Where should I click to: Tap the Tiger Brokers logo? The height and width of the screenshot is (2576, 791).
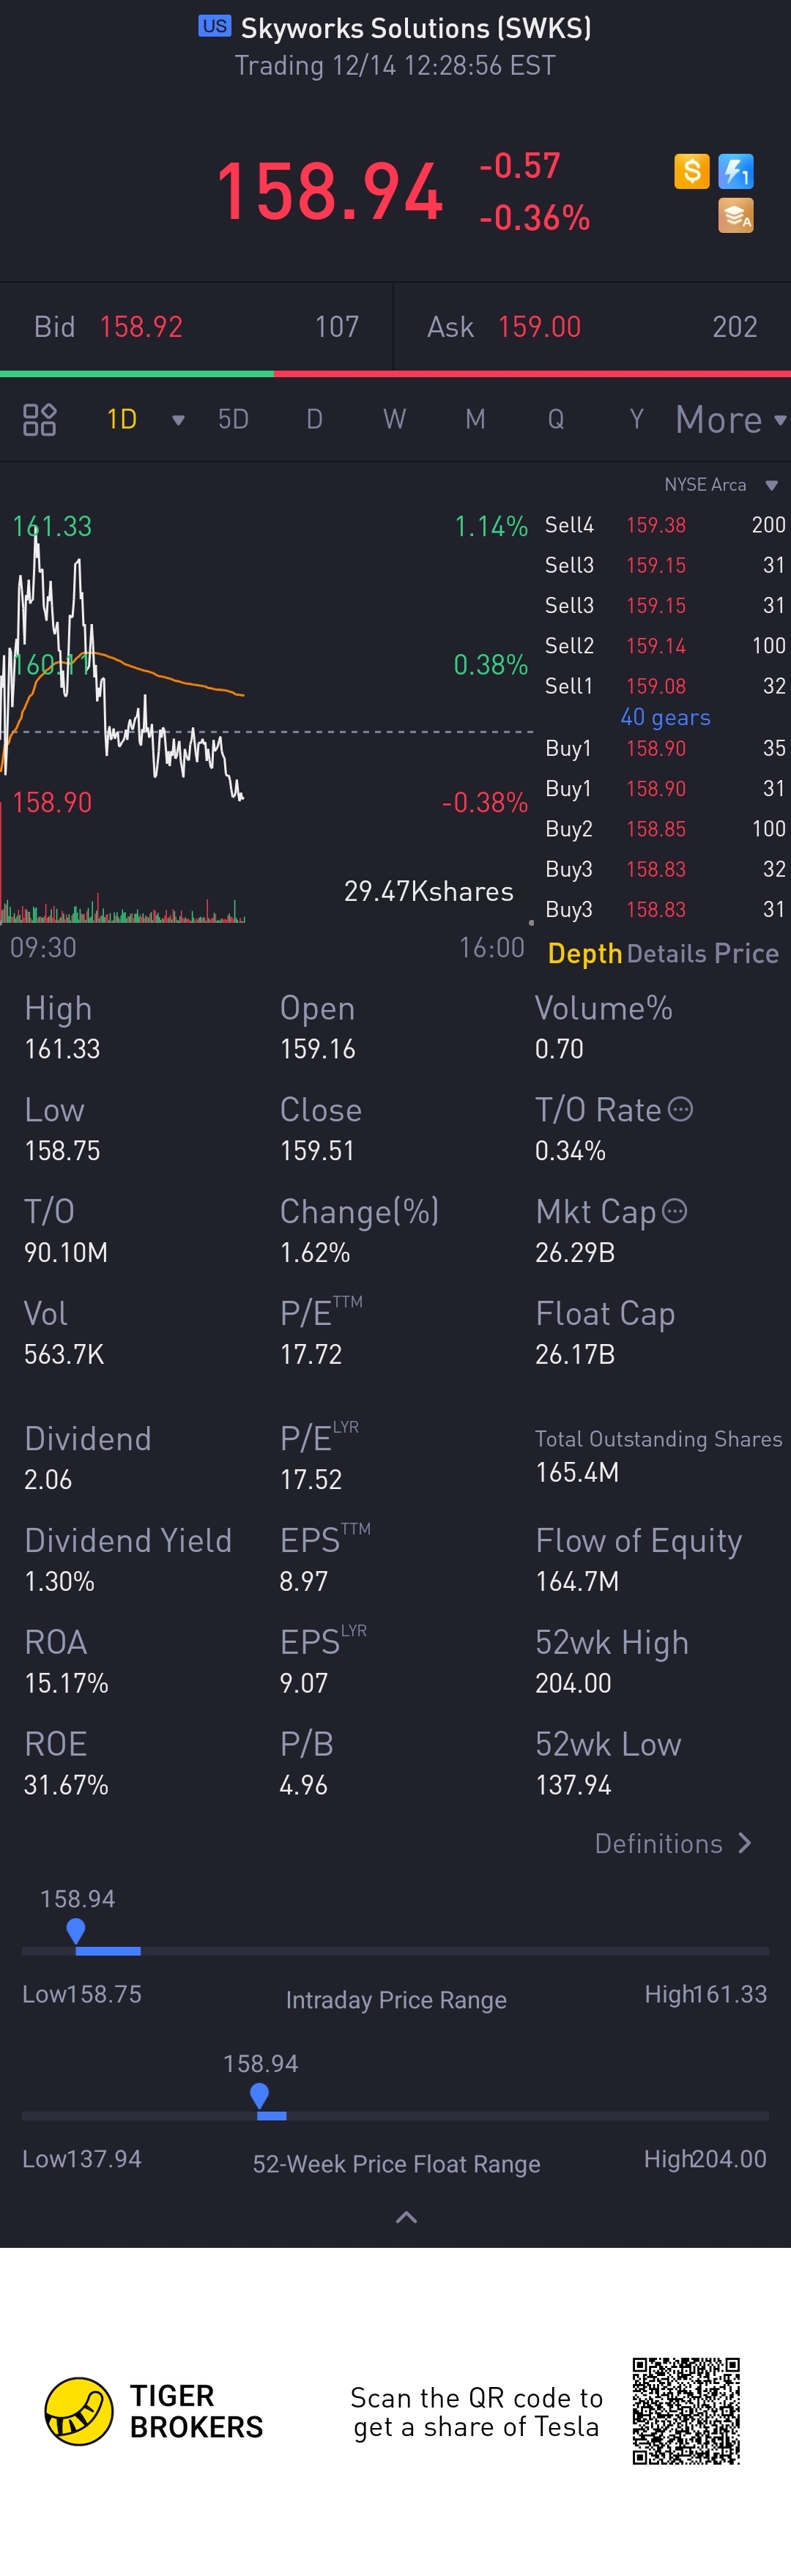(x=79, y=2411)
